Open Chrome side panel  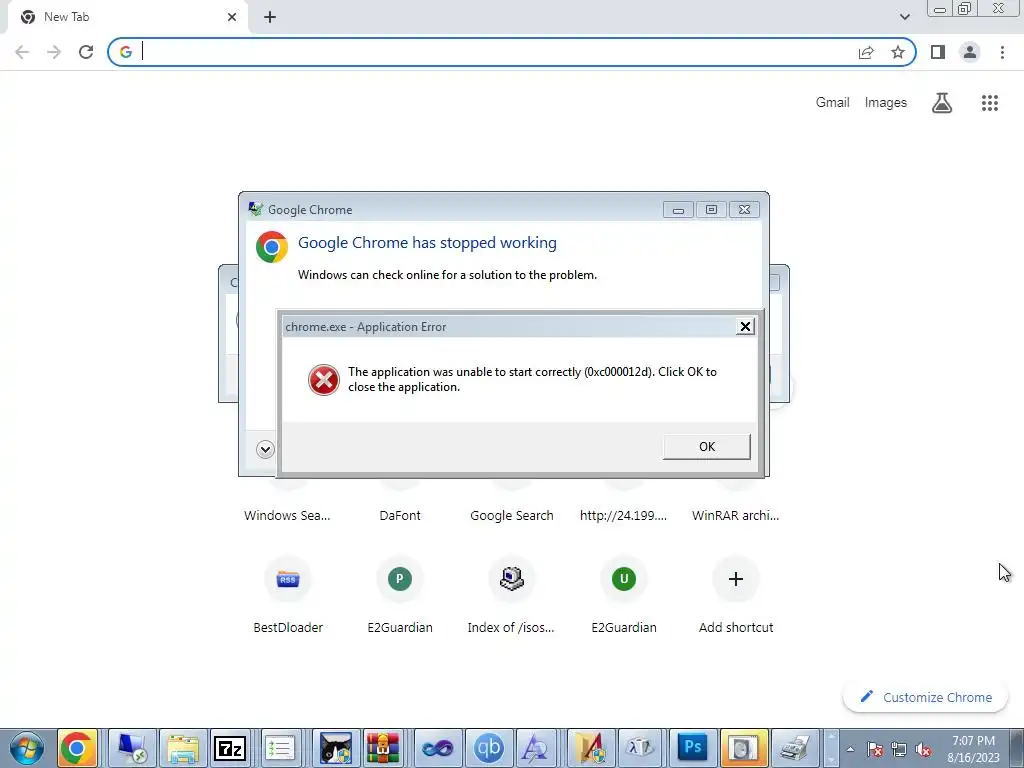[938, 52]
